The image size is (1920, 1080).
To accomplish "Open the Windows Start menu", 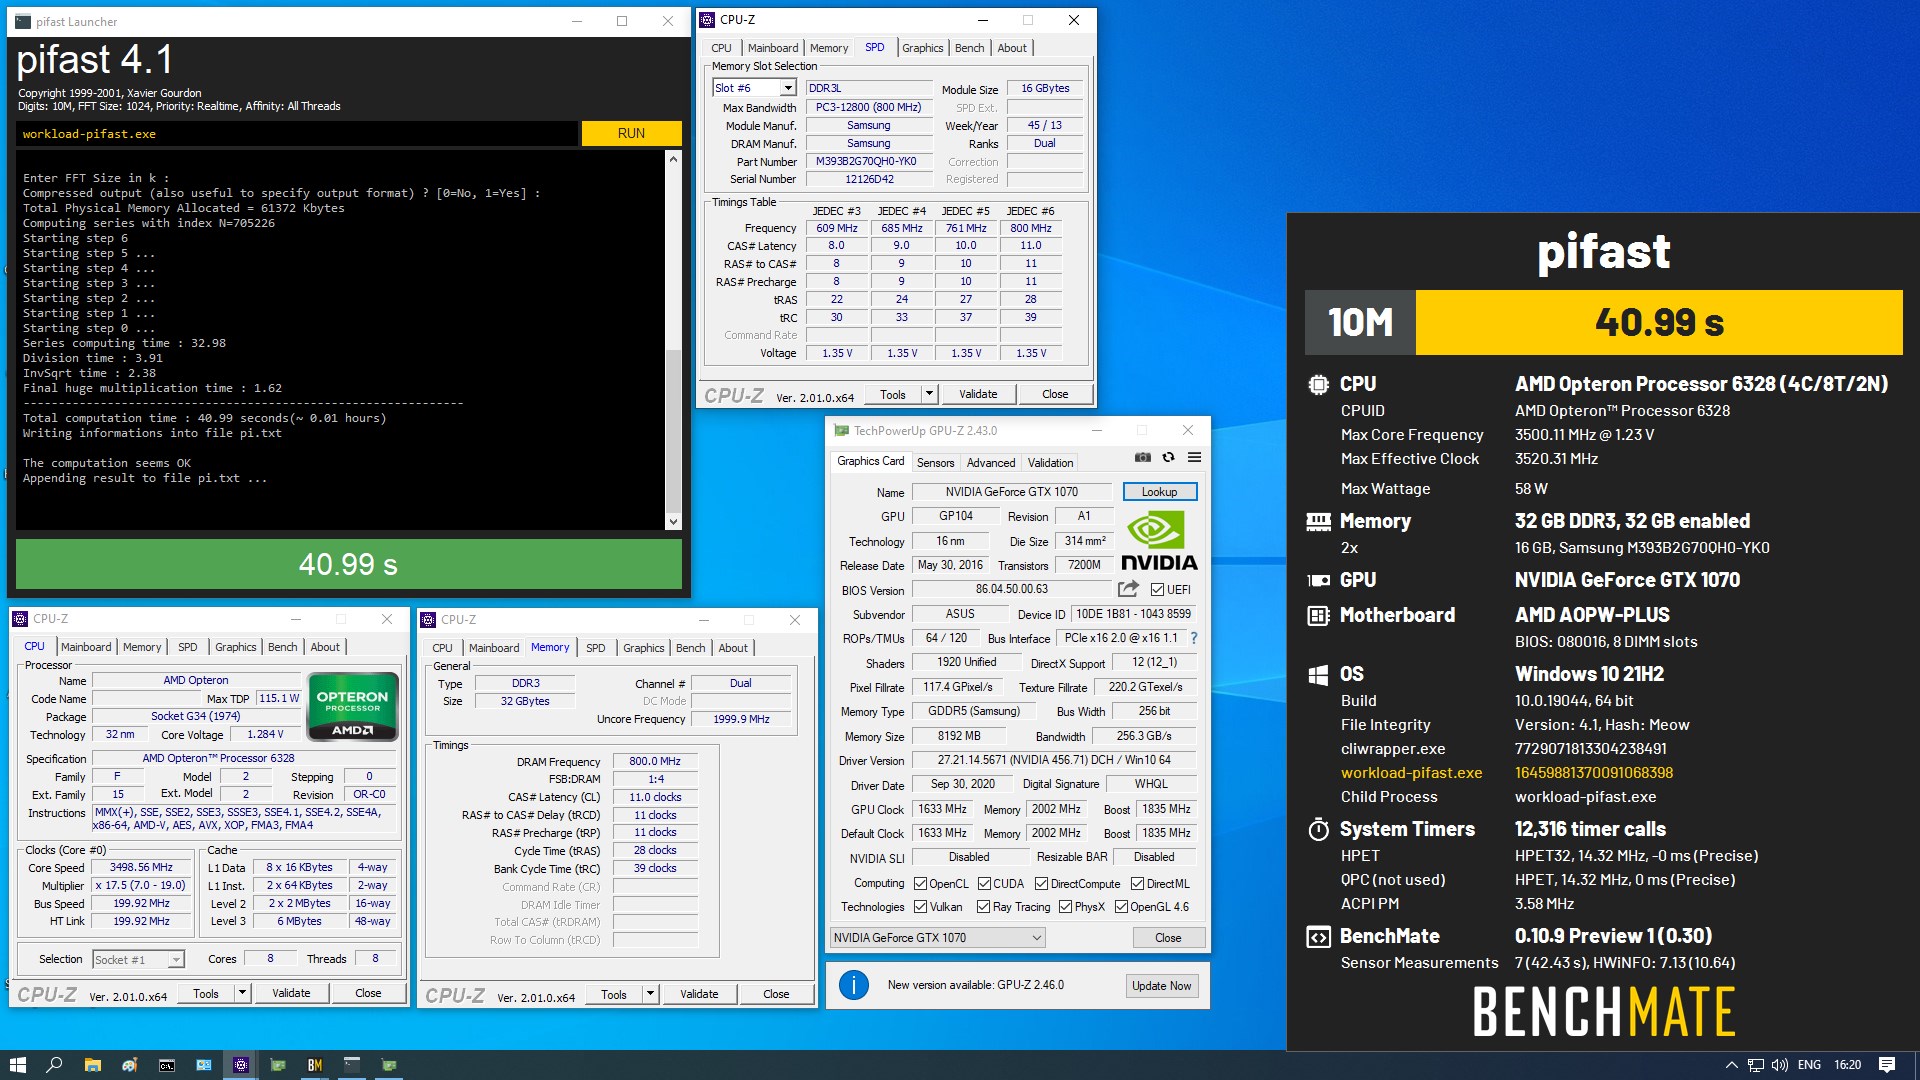I will pyautogui.click(x=18, y=1065).
